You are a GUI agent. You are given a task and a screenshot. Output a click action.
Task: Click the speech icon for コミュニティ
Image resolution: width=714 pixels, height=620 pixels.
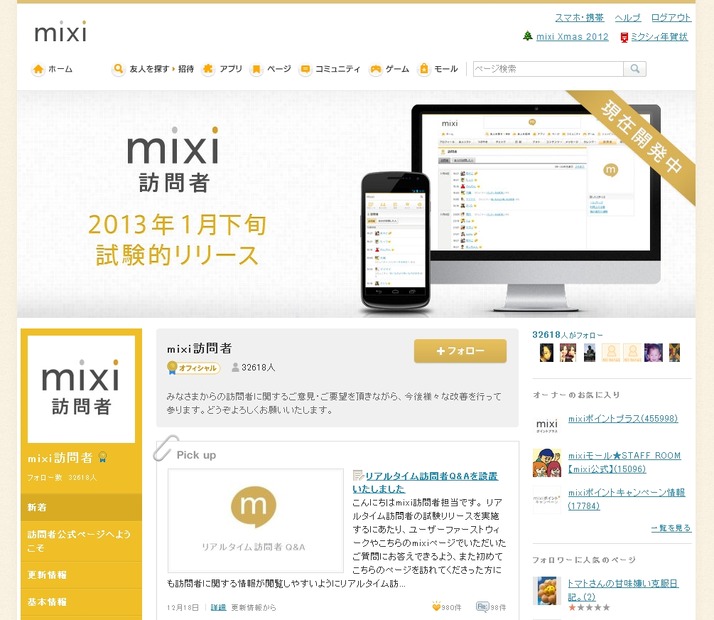coord(305,69)
